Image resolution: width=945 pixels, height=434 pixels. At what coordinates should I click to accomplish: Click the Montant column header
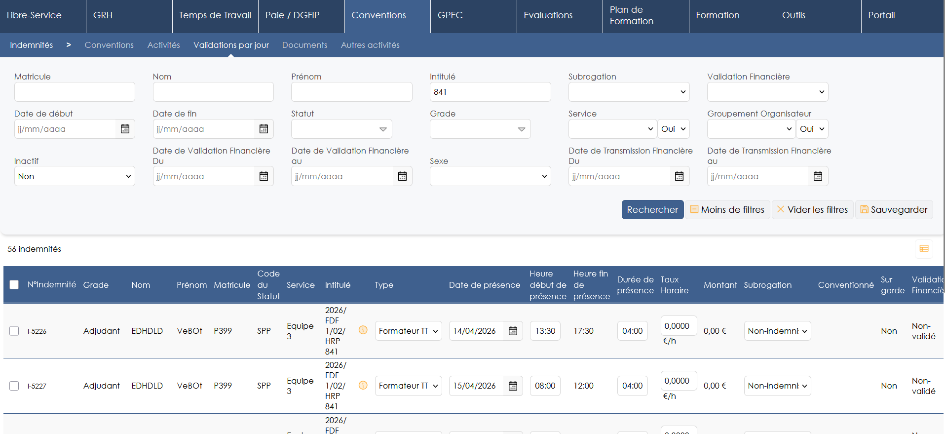pyautogui.click(x=720, y=285)
